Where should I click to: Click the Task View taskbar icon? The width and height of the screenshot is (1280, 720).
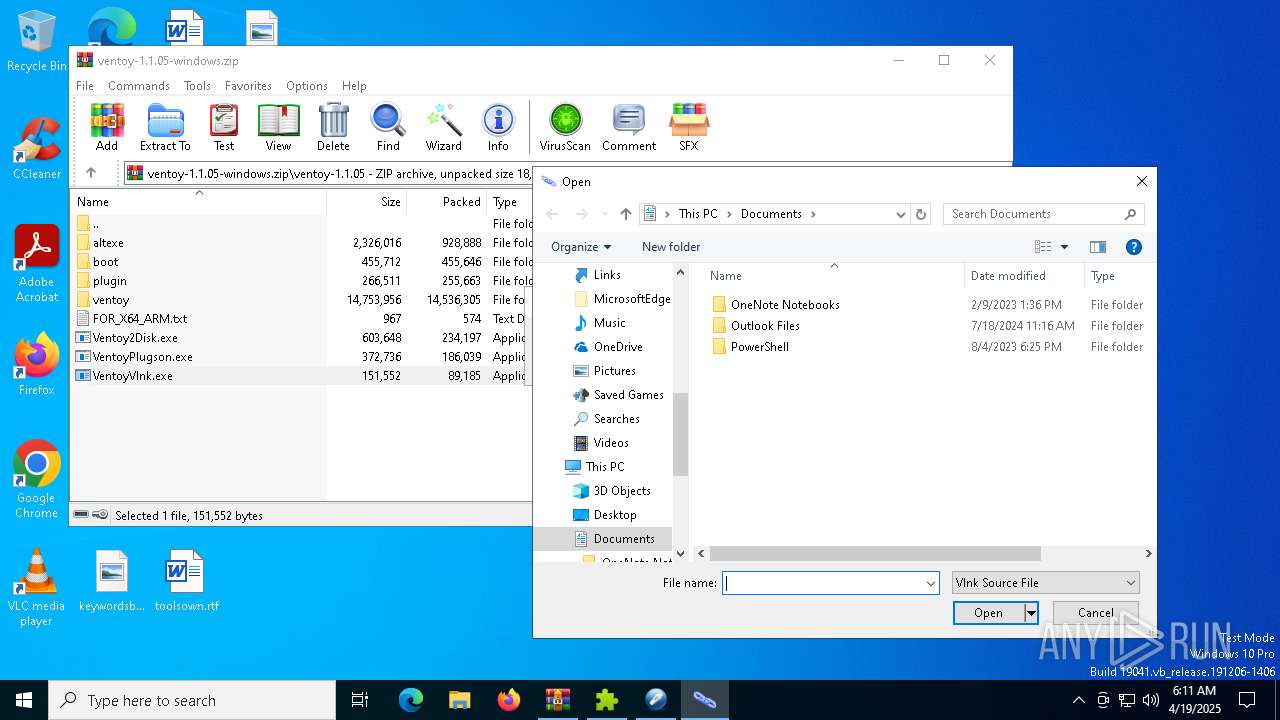click(x=360, y=700)
